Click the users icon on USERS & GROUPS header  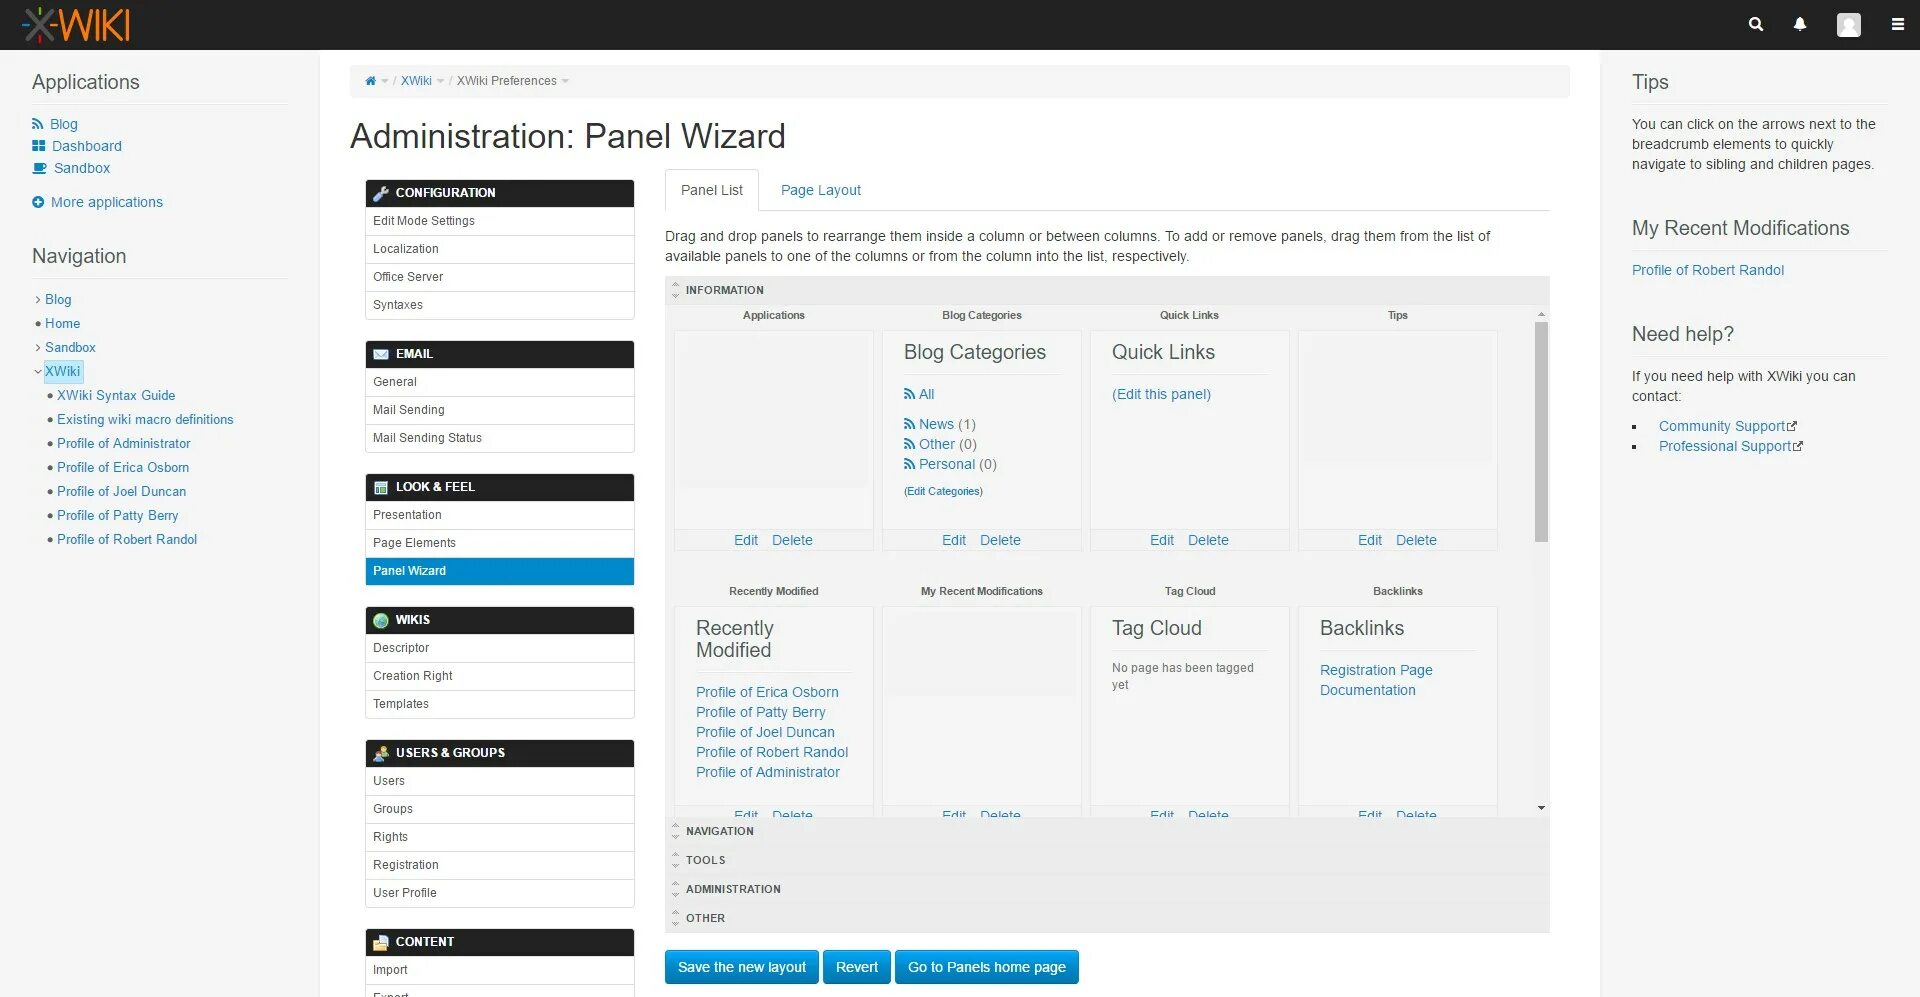pyautogui.click(x=381, y=753)
